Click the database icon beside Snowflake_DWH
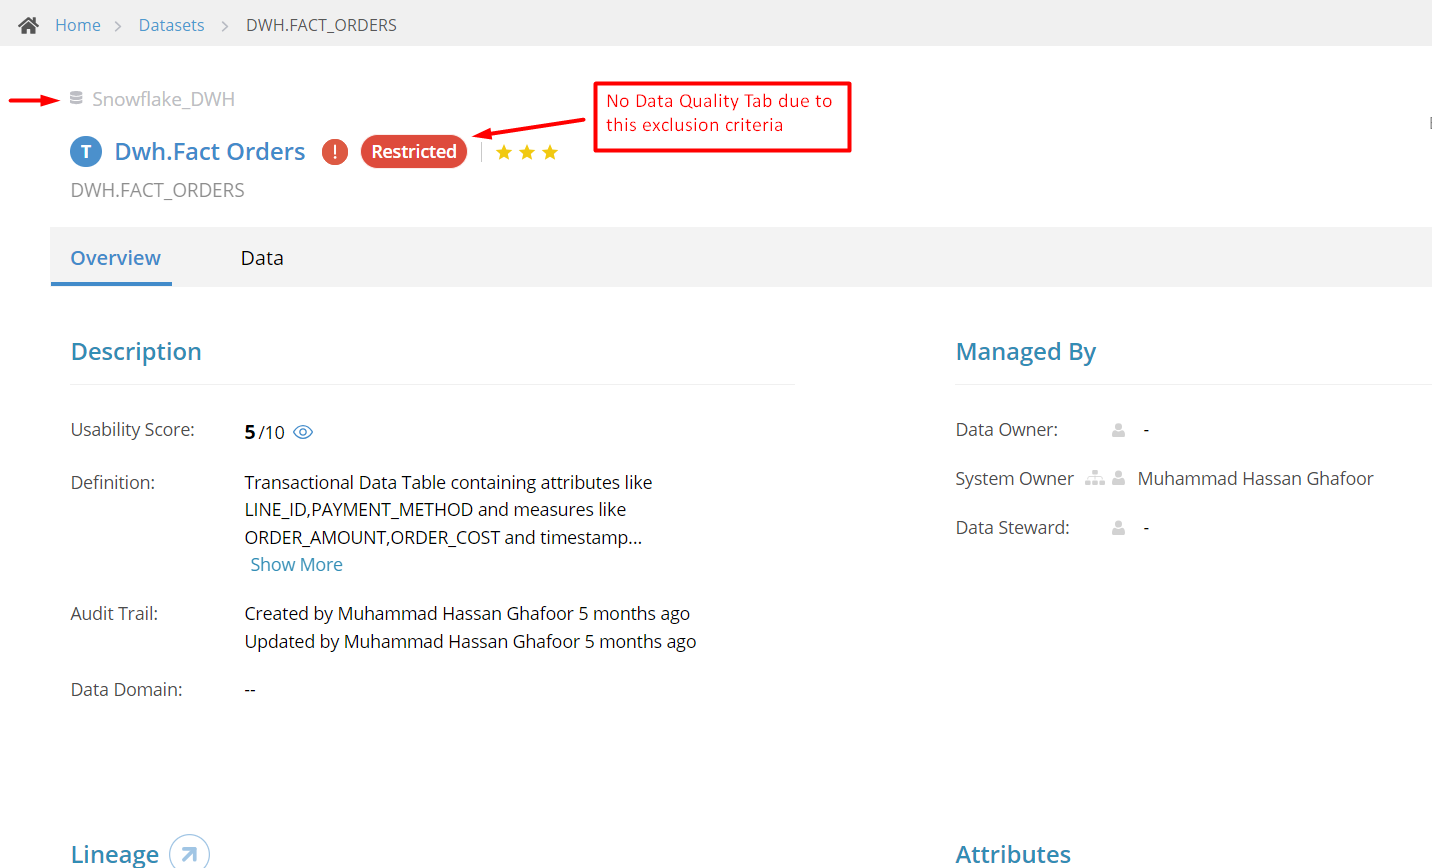The image size is (1432, 868). (x=76, y=98)
